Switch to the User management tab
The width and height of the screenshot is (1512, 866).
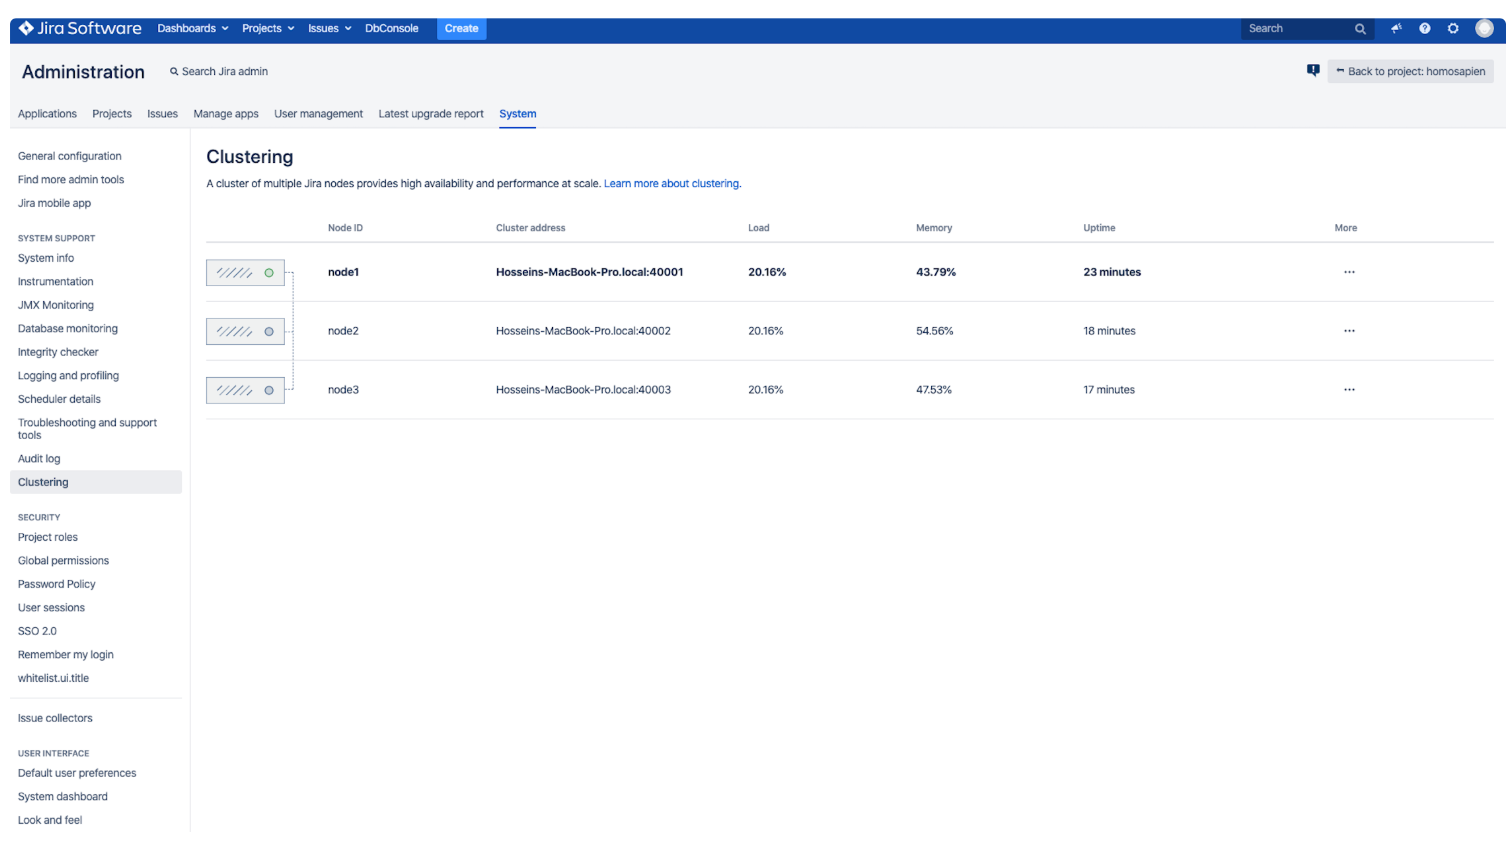(318, 114)
